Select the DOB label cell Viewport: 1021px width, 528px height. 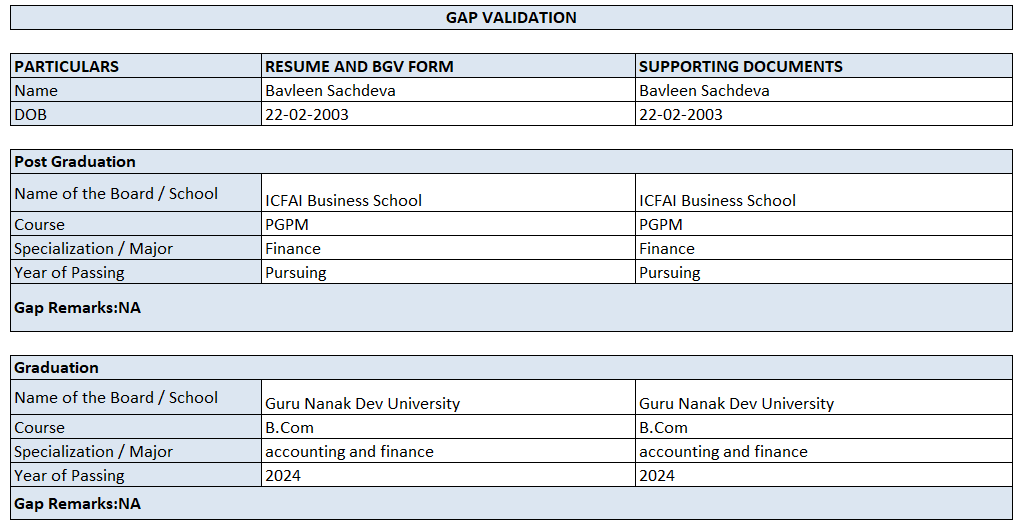point(31,114)
